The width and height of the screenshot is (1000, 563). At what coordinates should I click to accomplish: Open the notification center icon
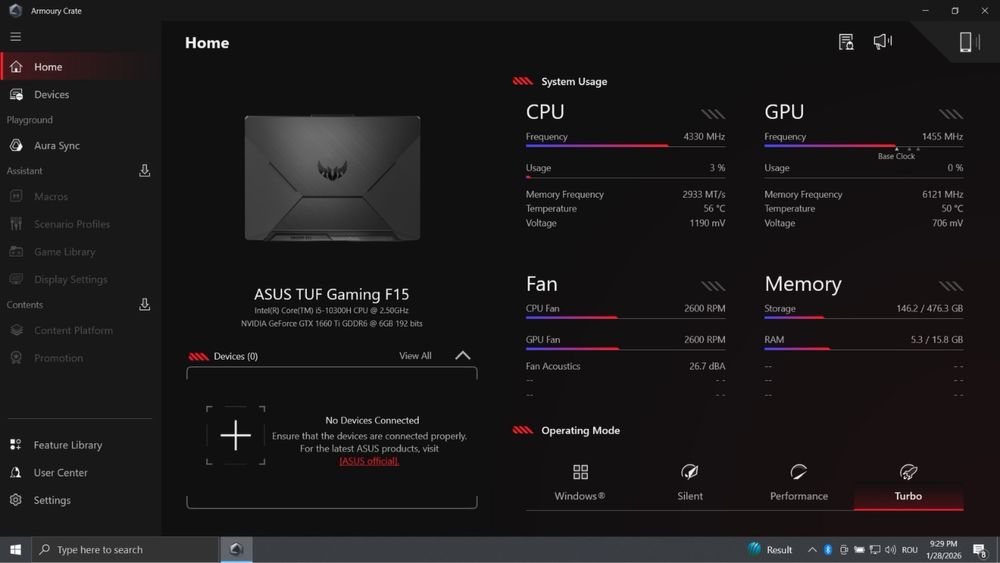[x=980, y=550]
